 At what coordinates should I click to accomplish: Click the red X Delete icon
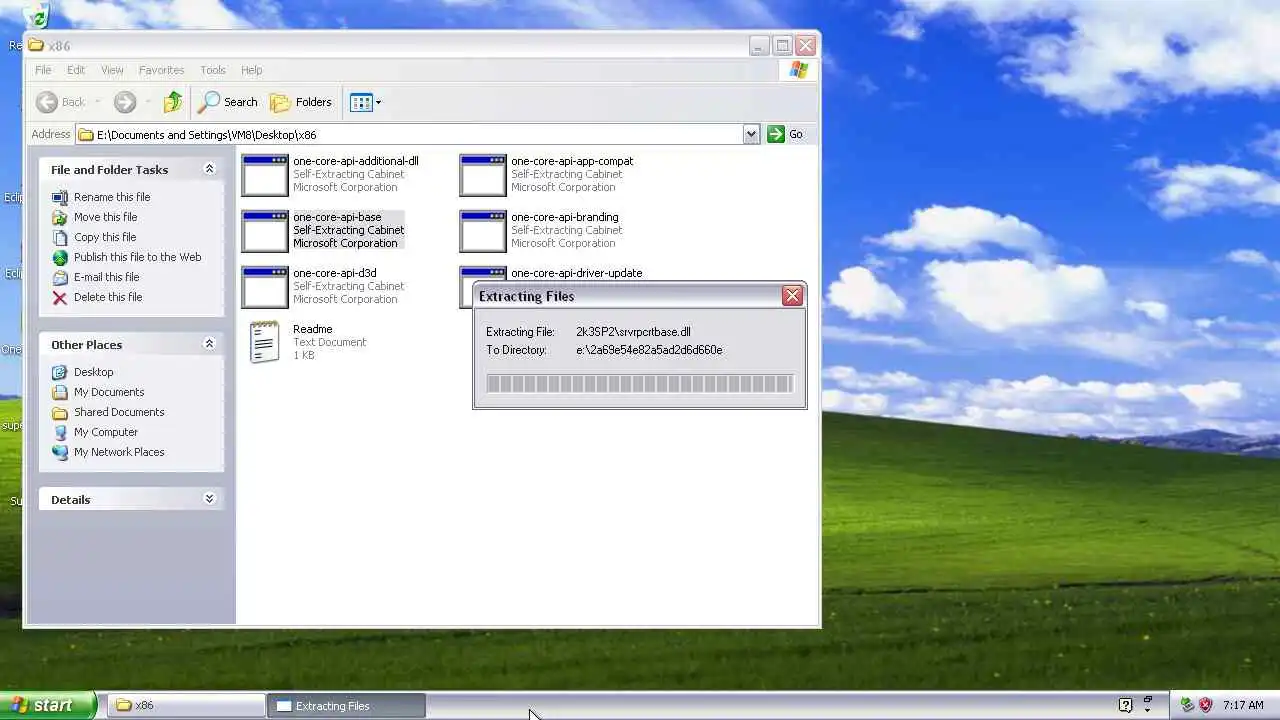(x=60, y=297)
